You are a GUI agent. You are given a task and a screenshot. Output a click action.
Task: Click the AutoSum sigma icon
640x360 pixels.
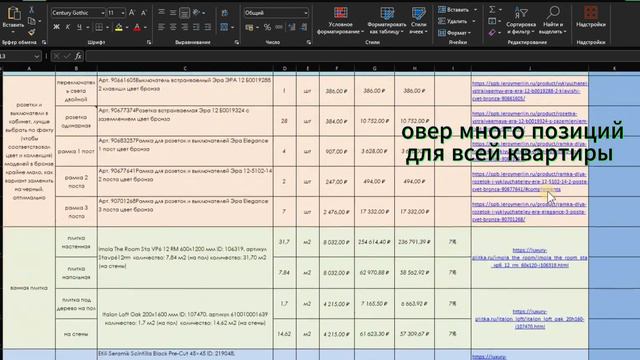pos(492,9)
